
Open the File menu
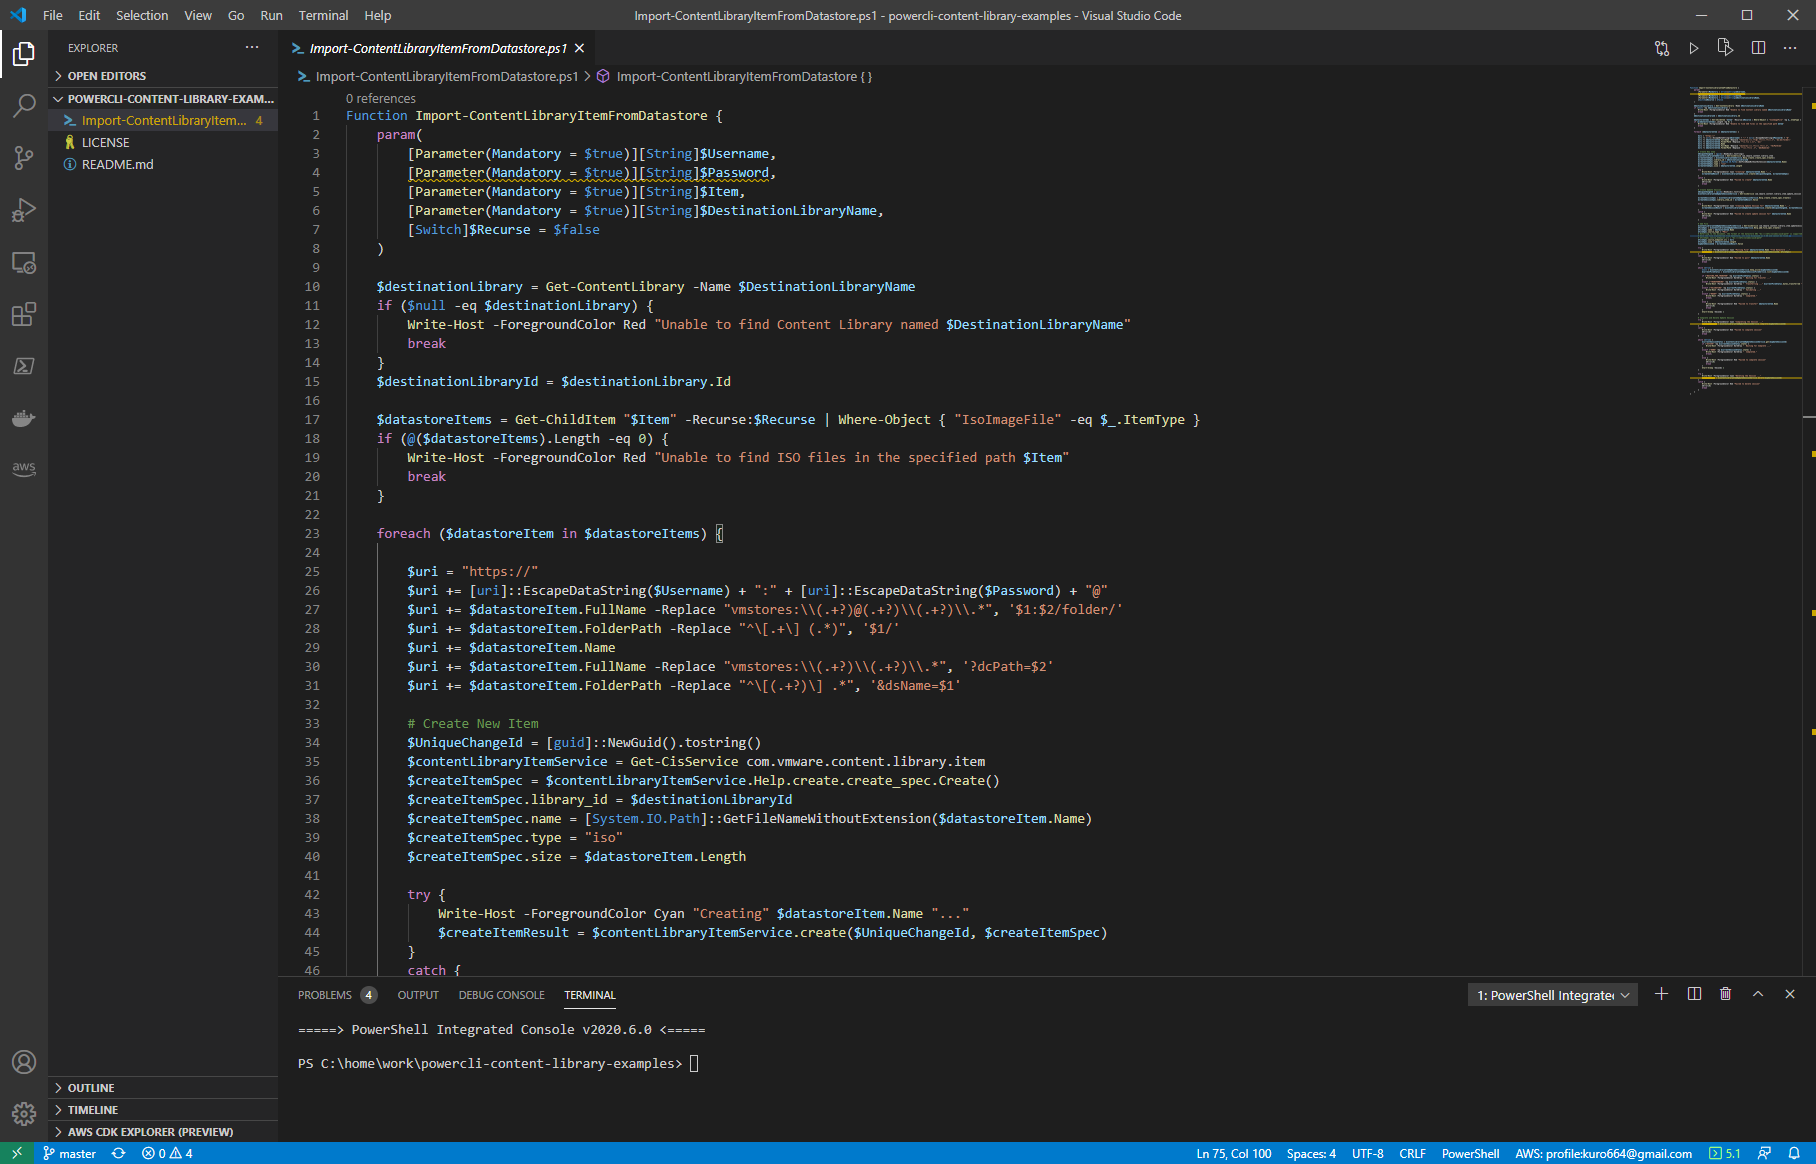pyautogui.click(x=53, y=15)
